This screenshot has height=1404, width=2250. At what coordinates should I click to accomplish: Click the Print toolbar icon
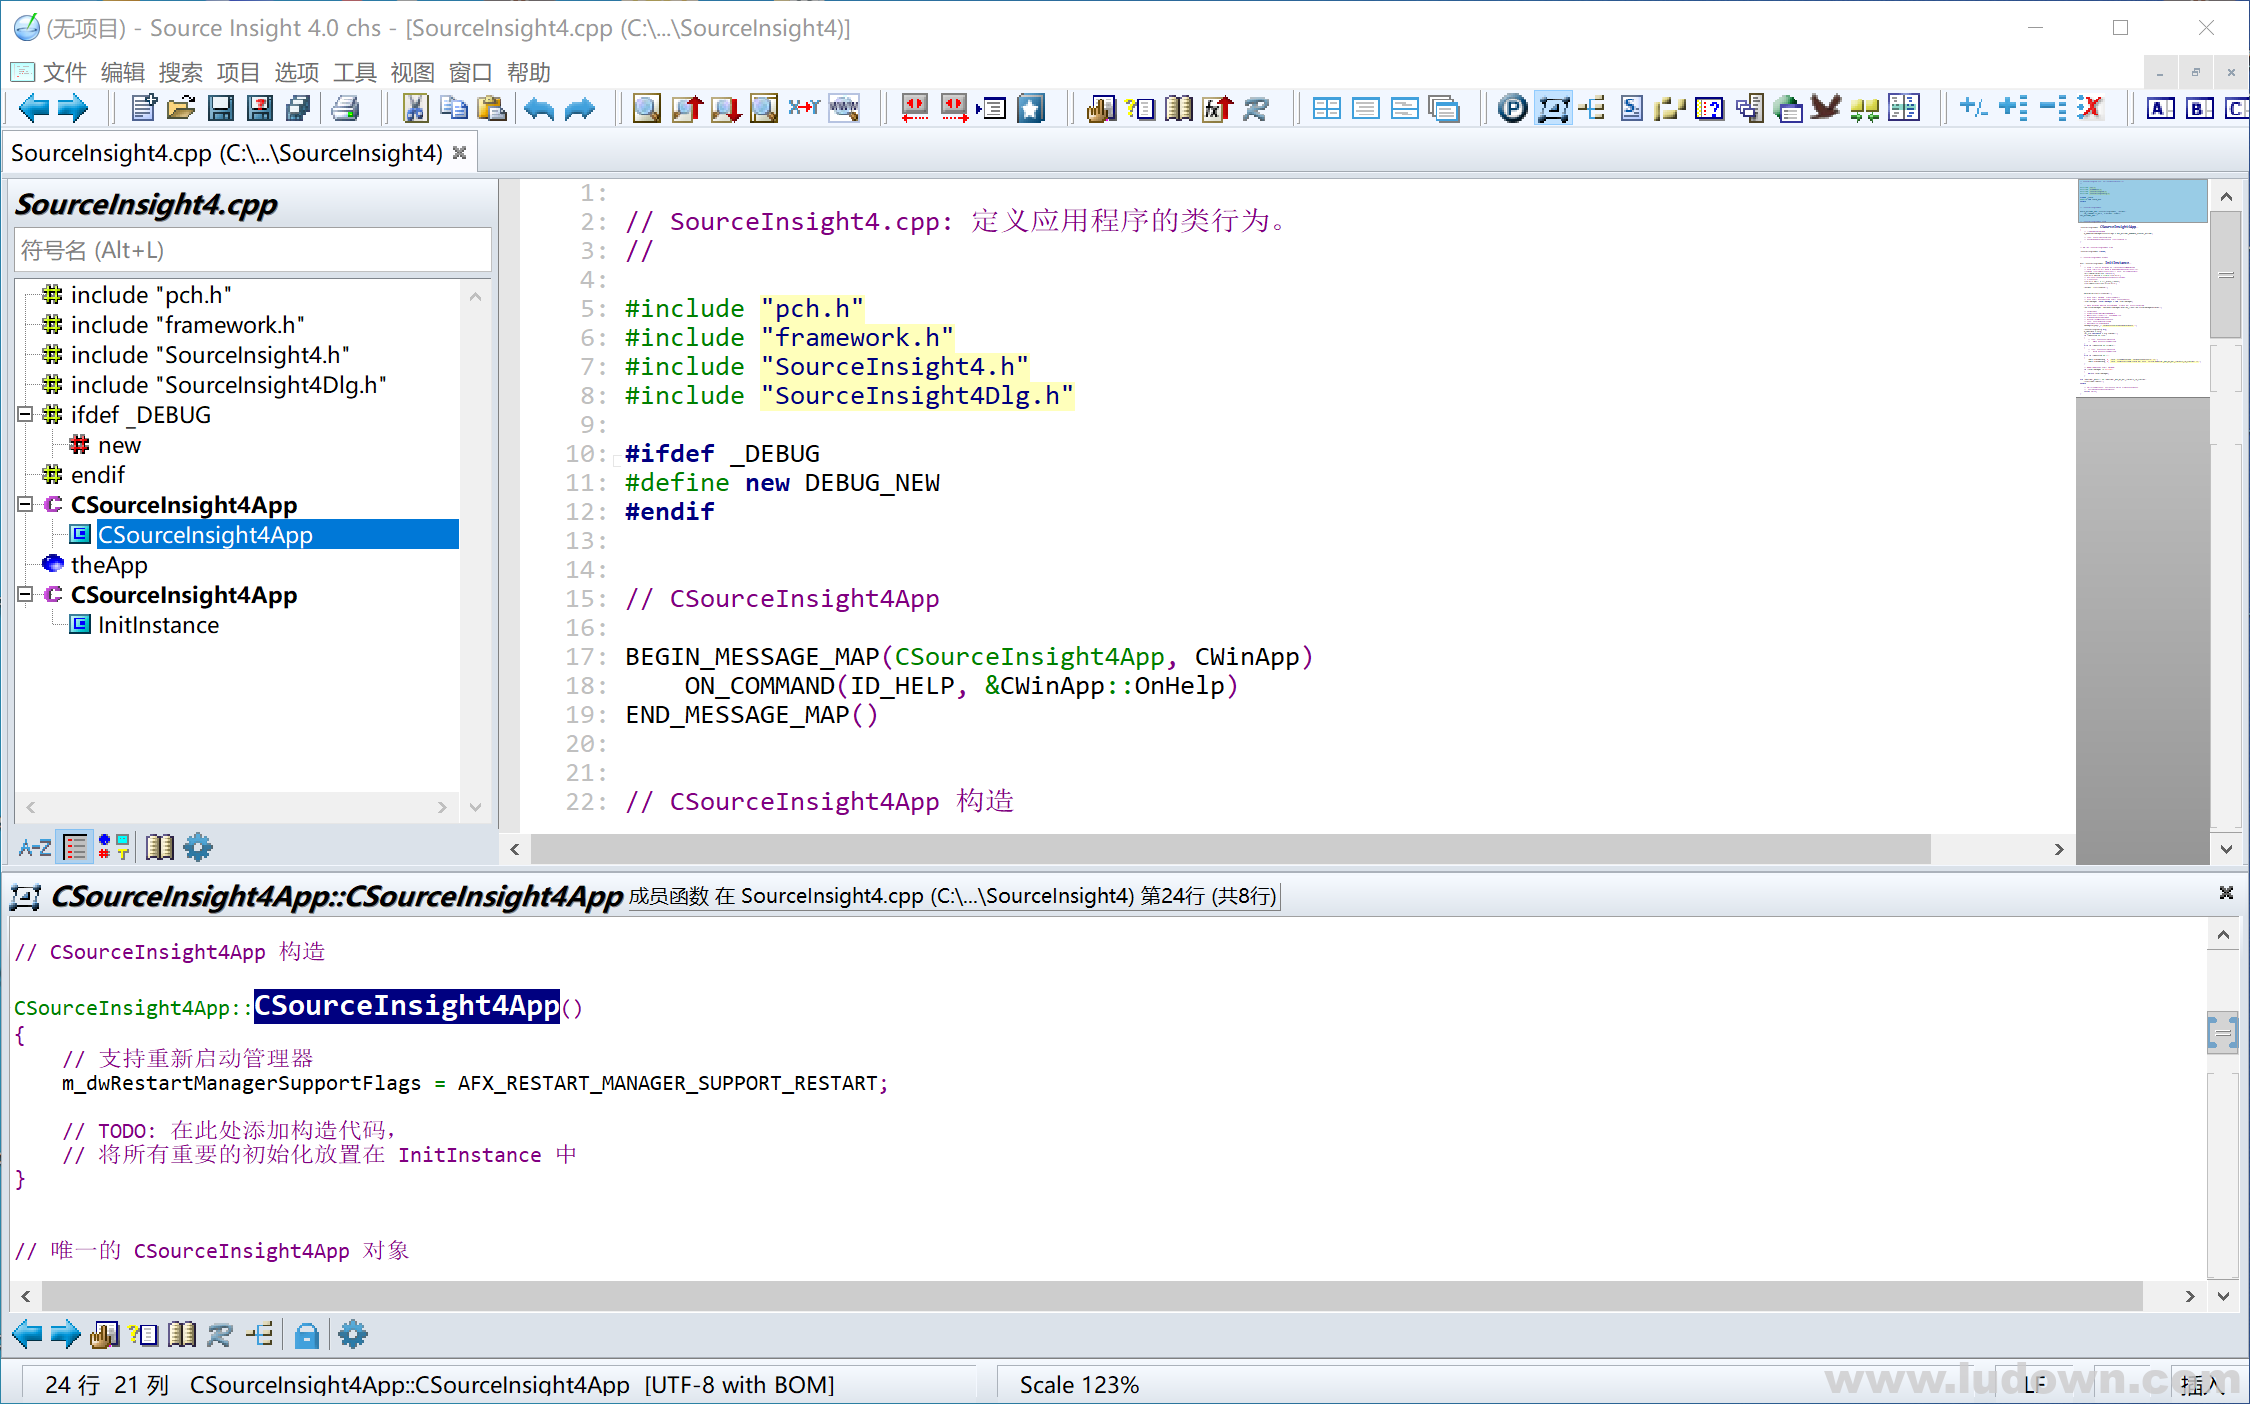coord(346,108)
